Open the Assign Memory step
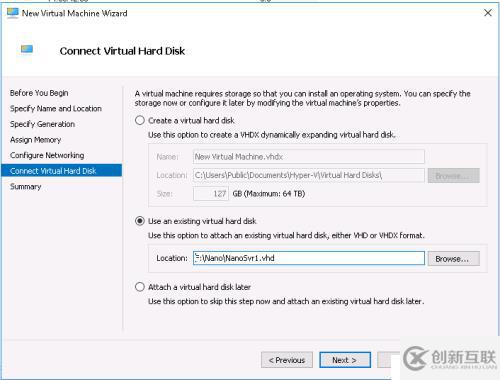 point(35,140)
